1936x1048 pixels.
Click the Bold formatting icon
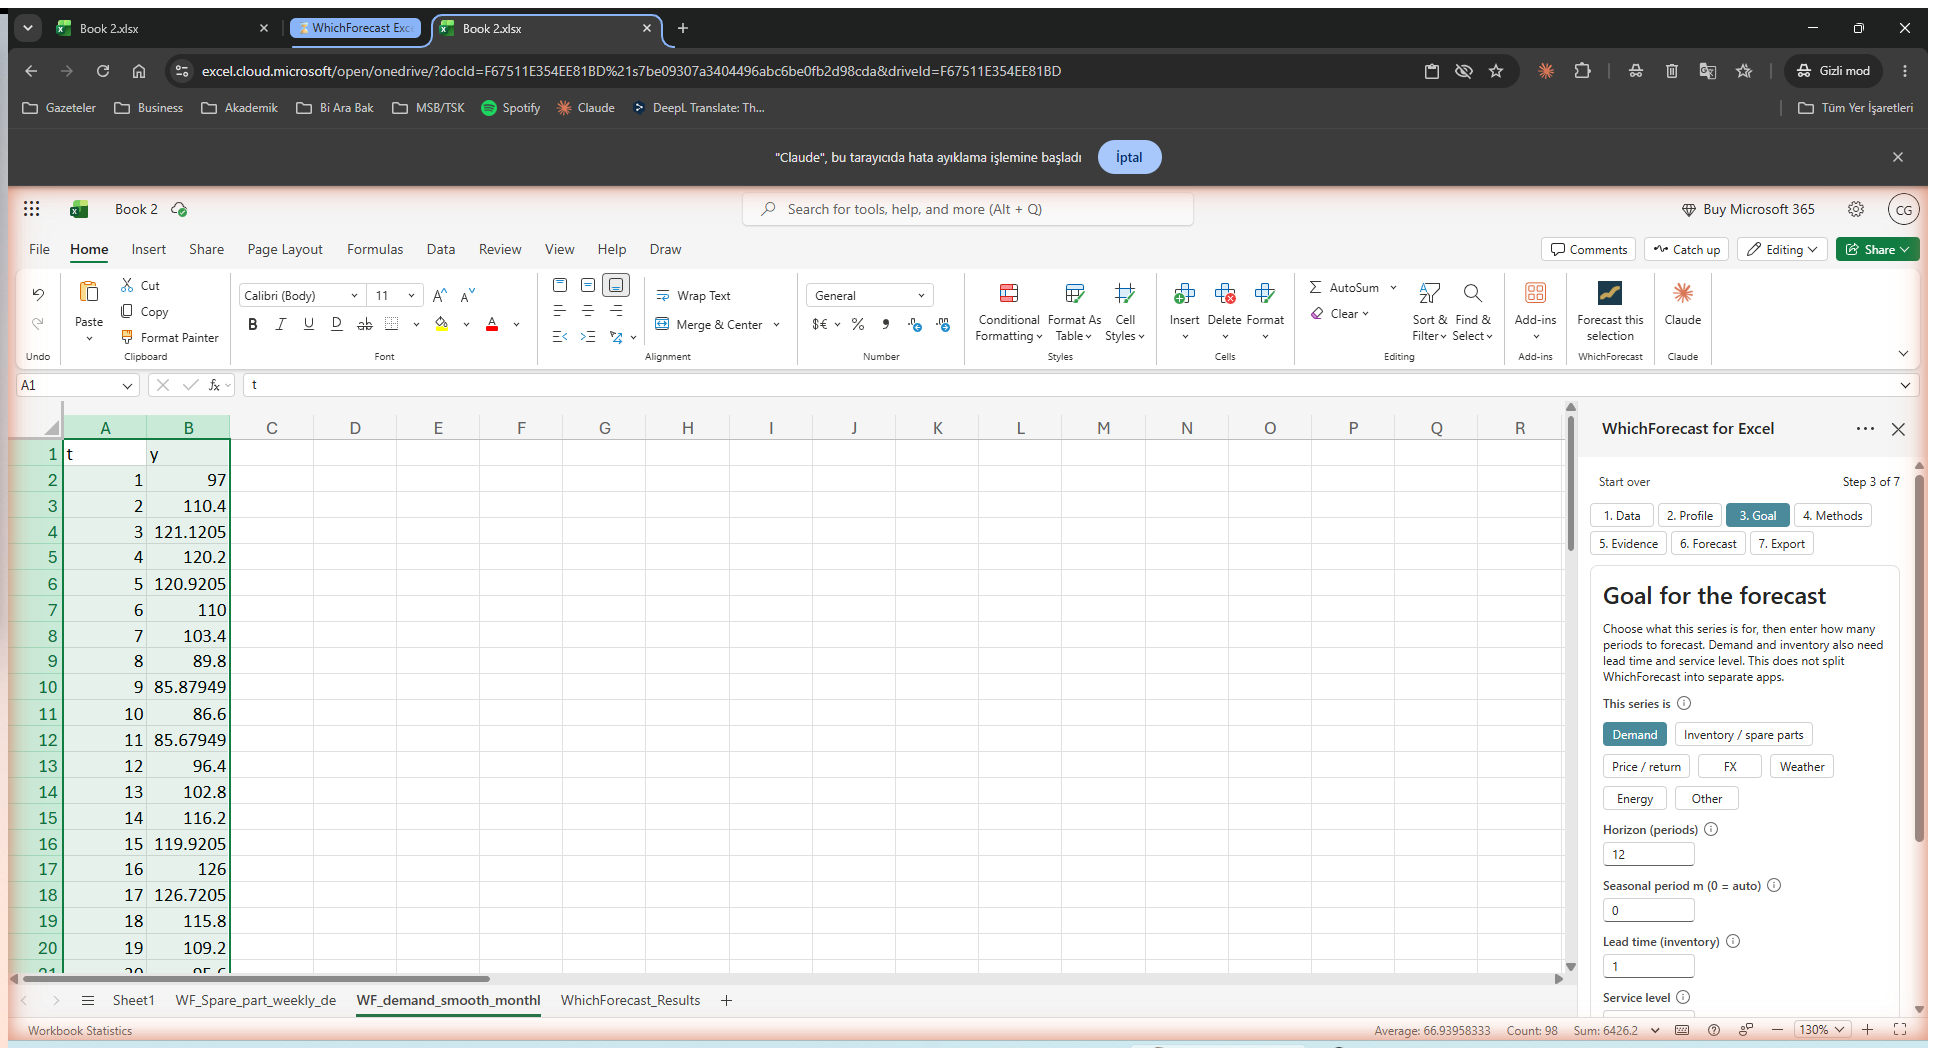point(253,324)
